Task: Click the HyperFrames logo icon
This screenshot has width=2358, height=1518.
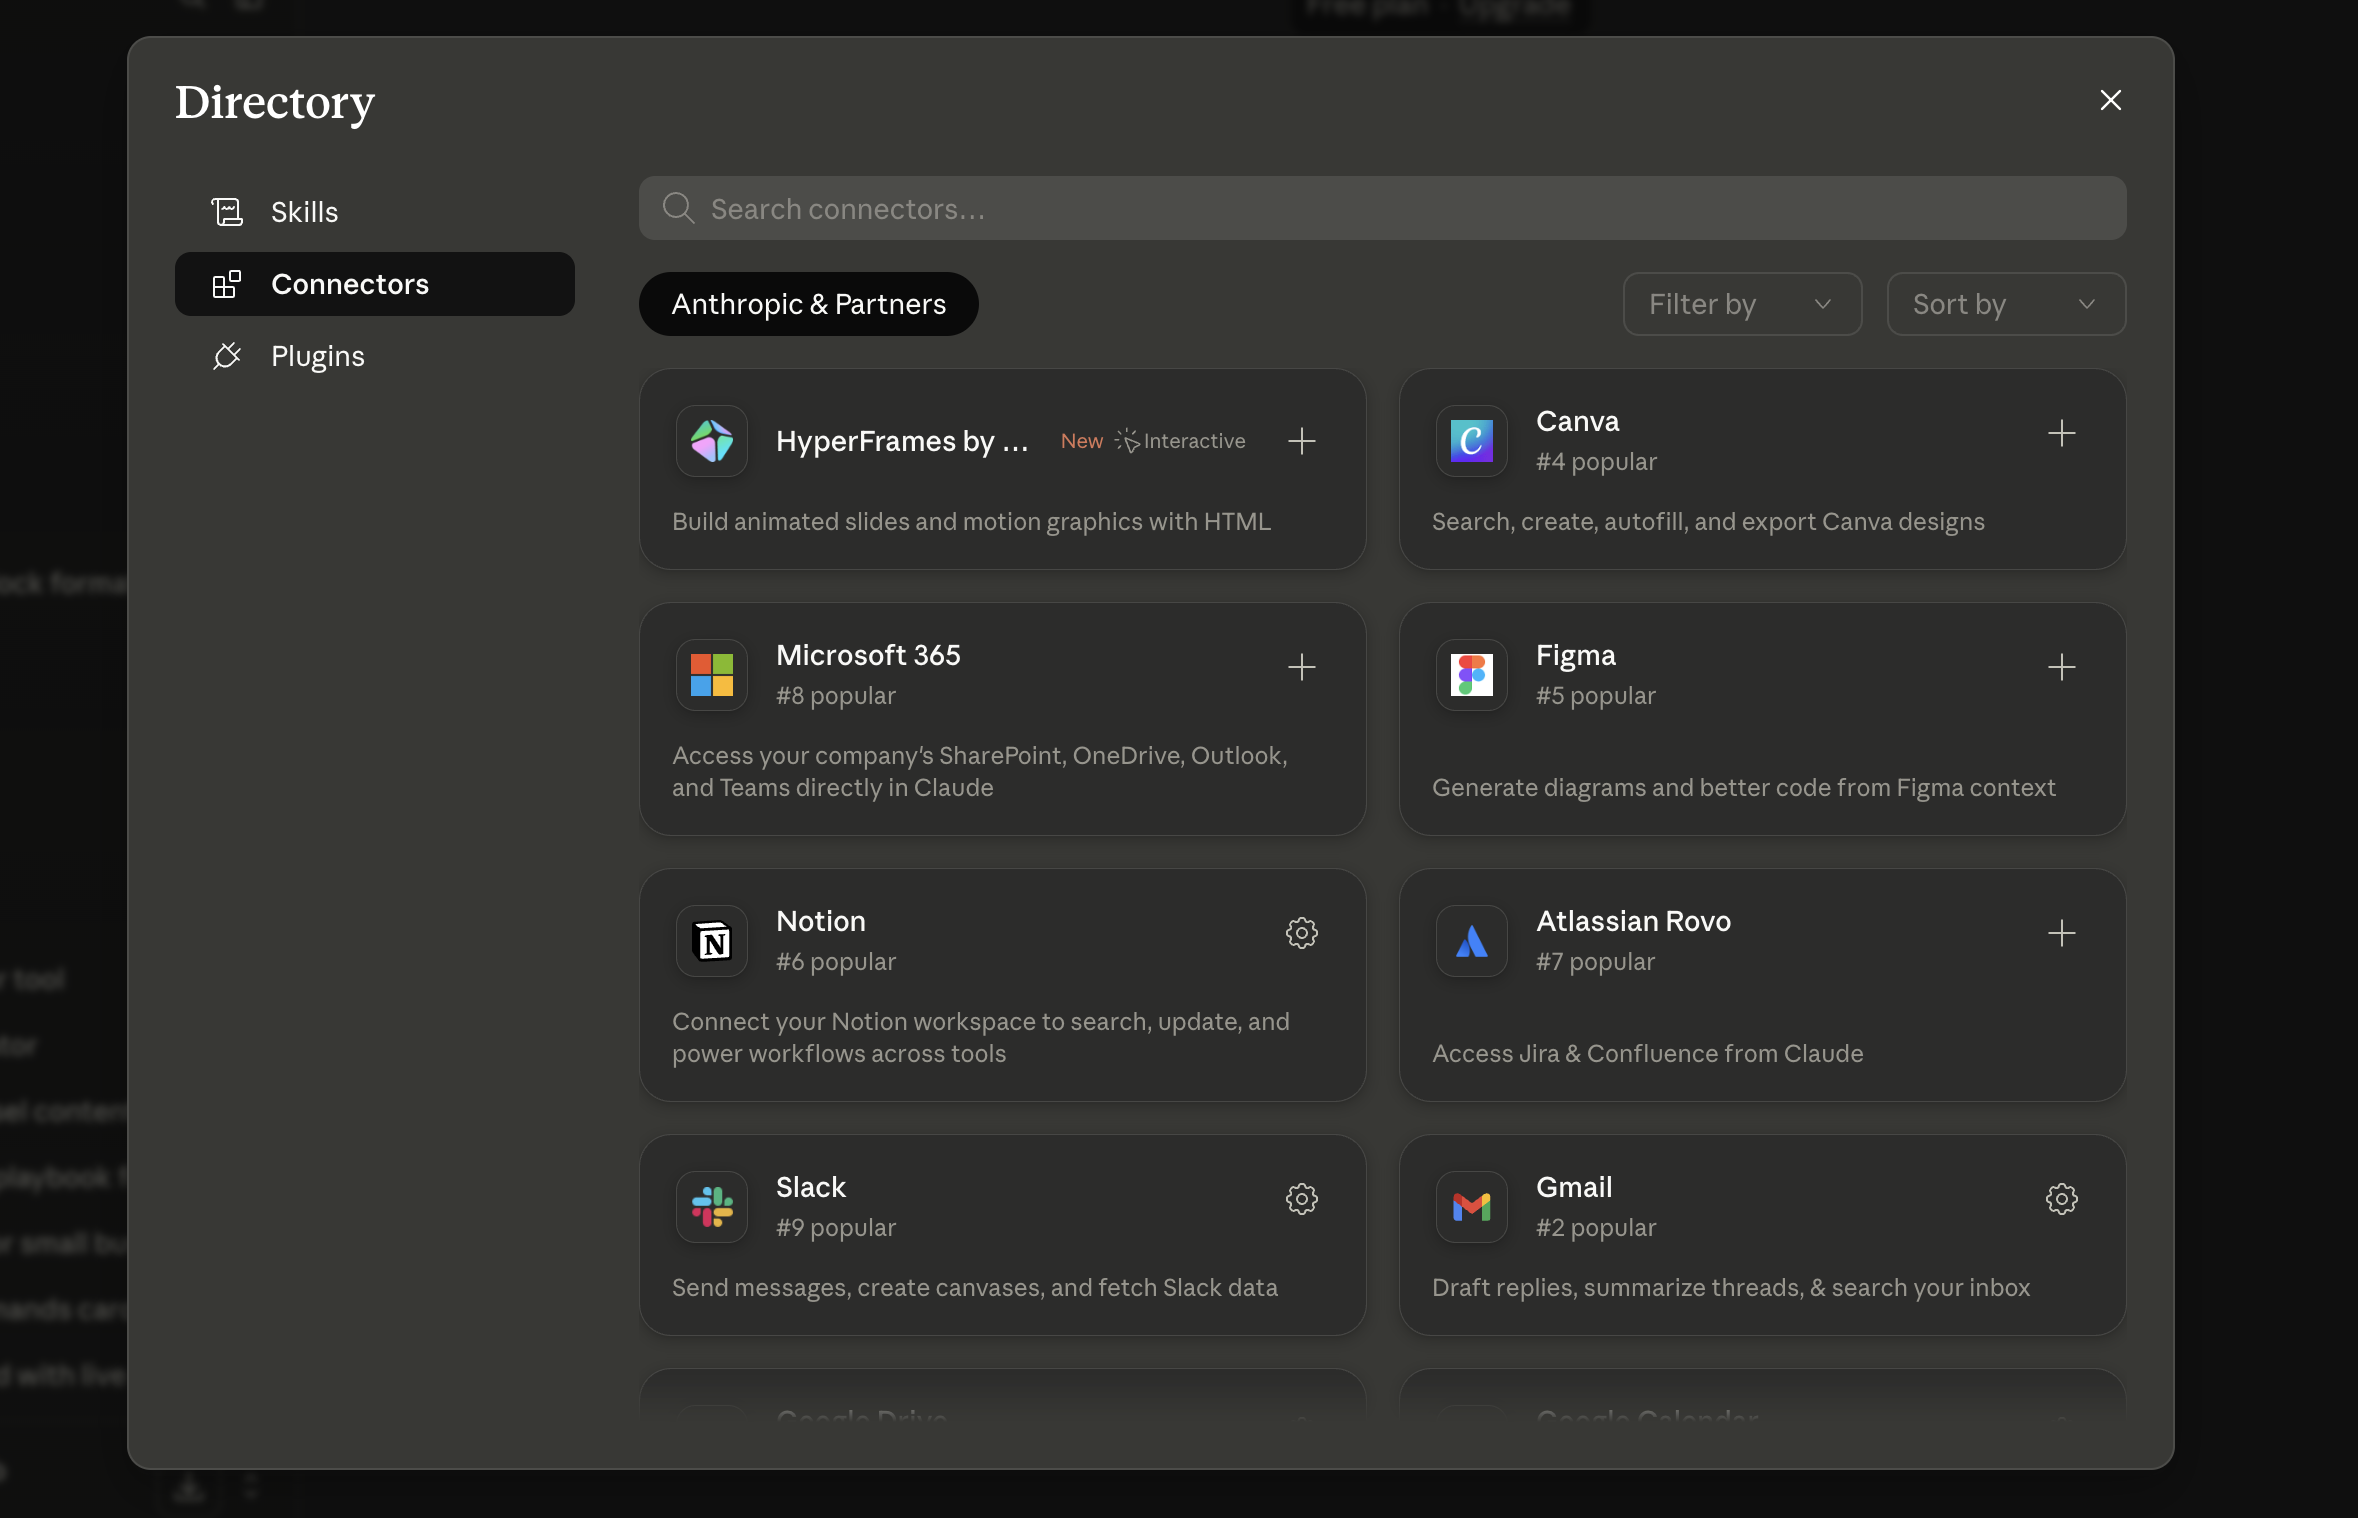Action: [712, 441]
